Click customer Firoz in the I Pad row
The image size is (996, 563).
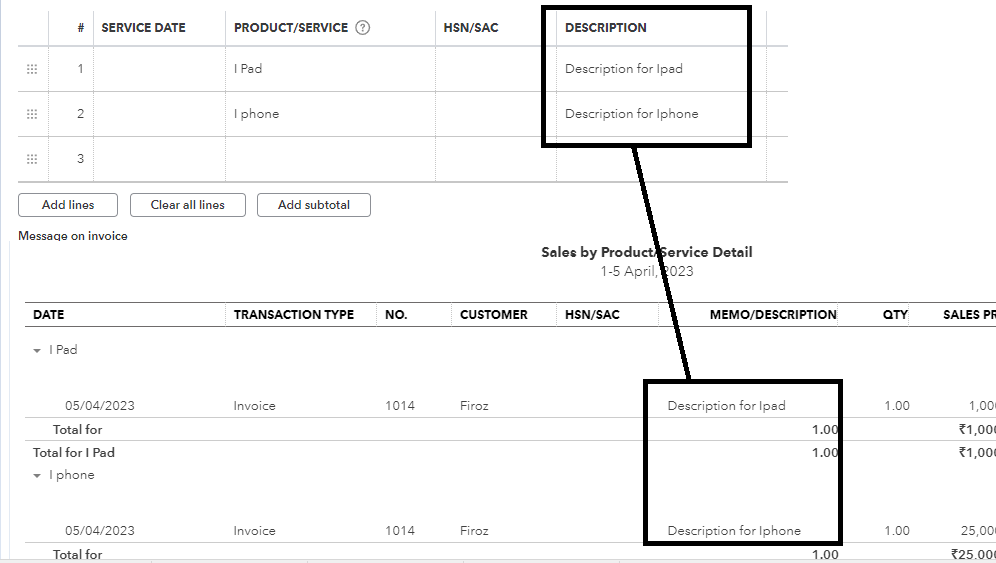pyautogui.click(x=474, y=406)
